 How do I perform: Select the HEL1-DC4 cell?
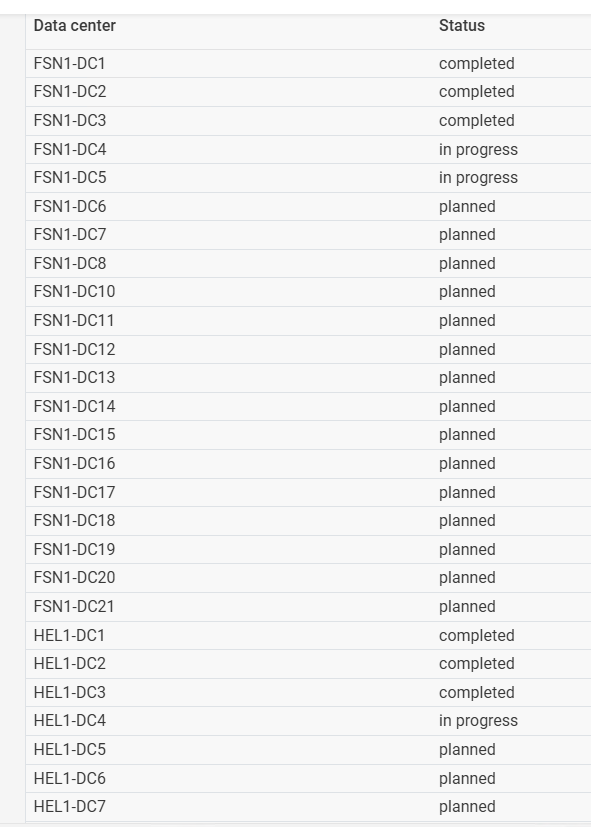point(70,720)
